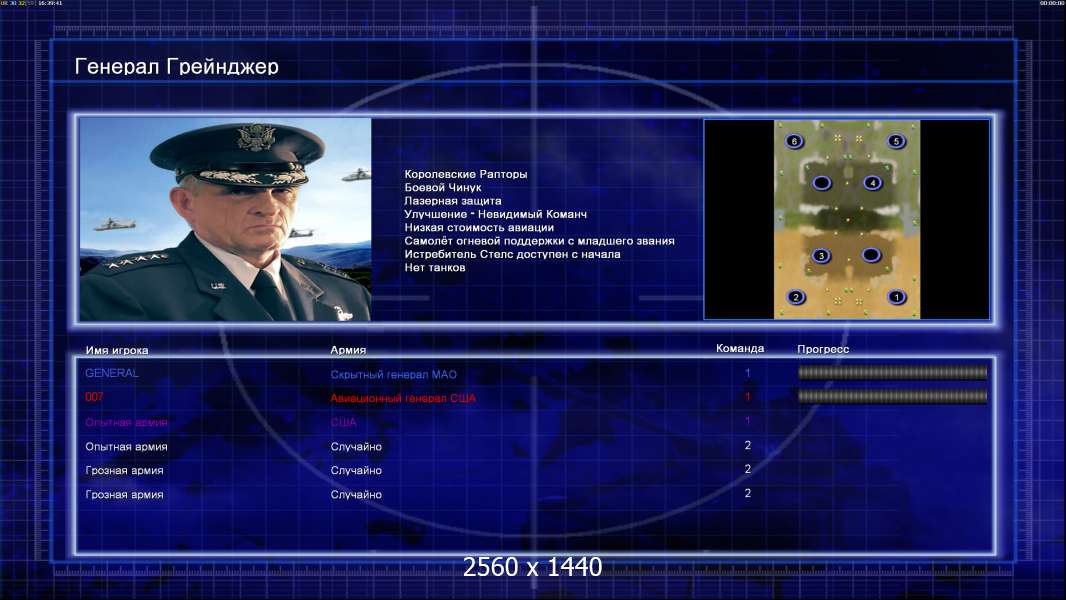This screenshot has height=600, width=1066.
Task: Select the red player name '007'
Action: coord(94,397)
